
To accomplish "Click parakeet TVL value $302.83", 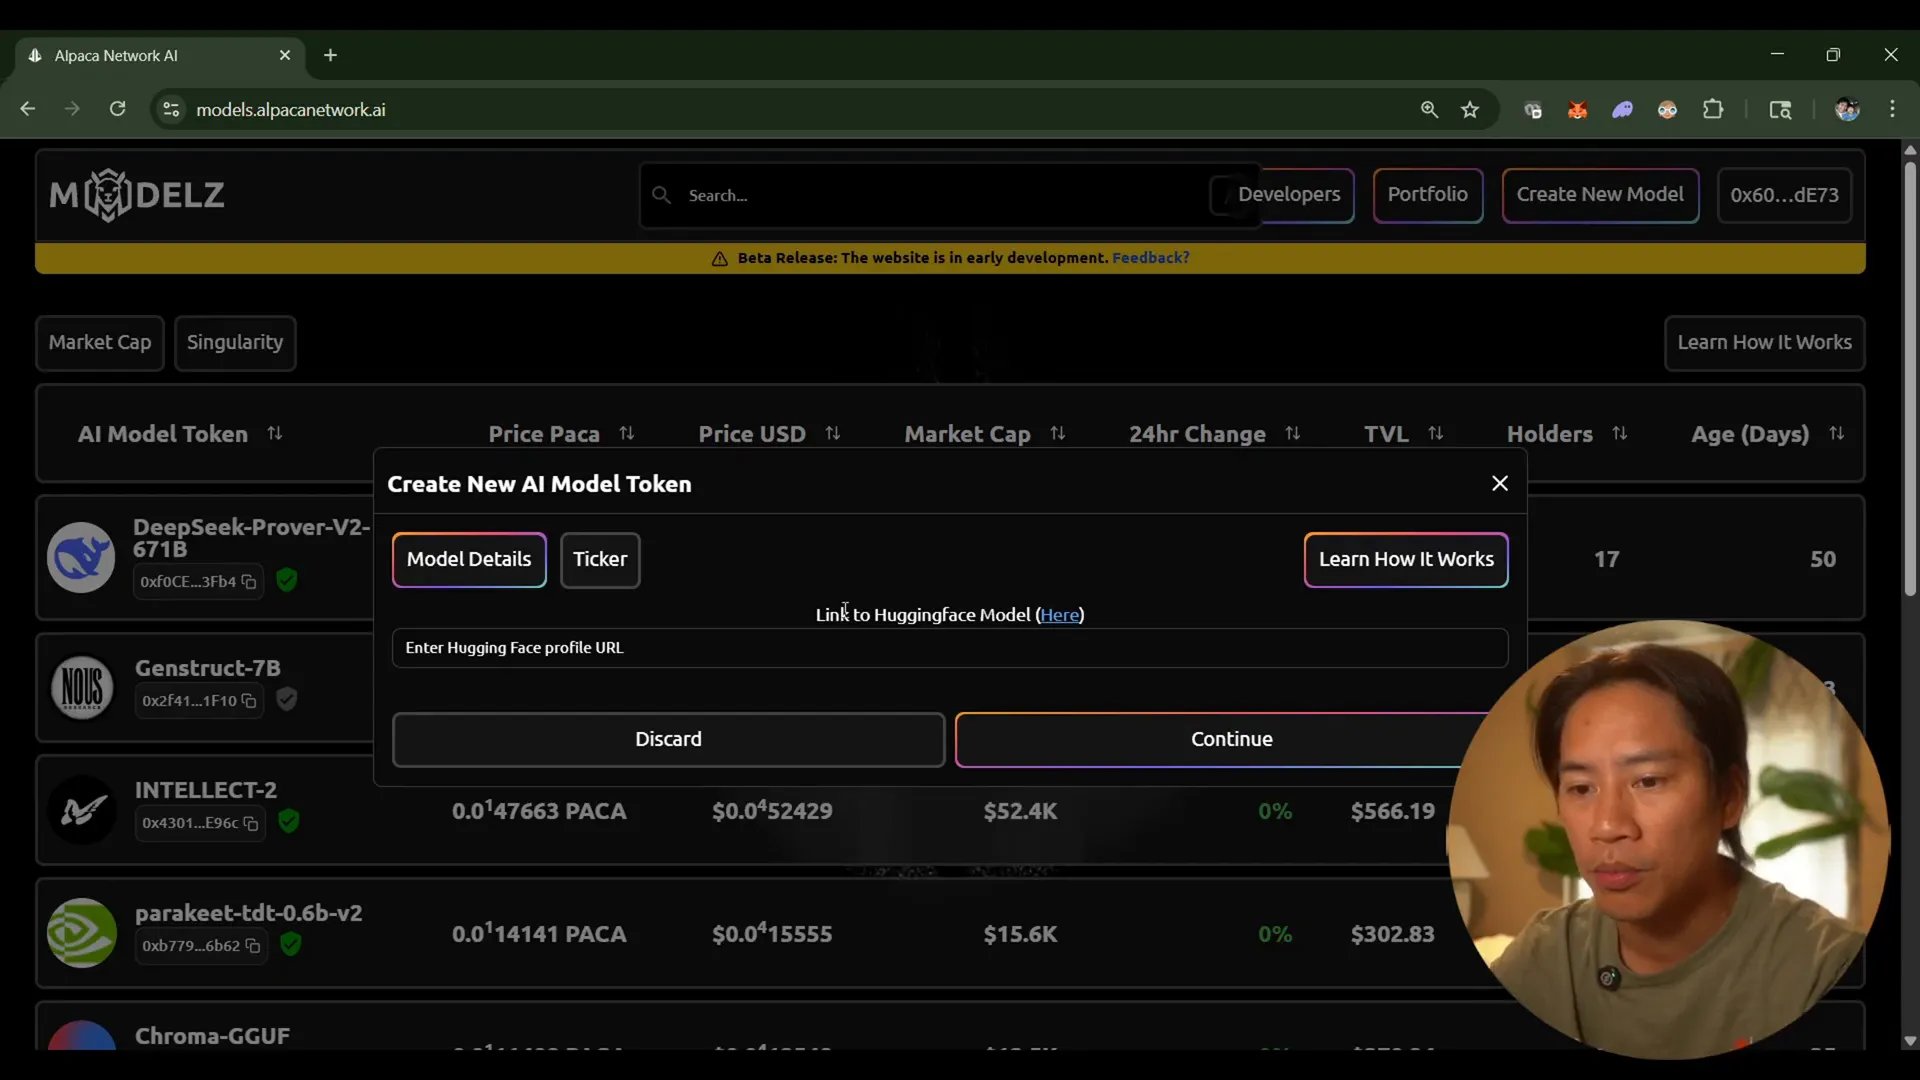I will (x=1392, y=934).
